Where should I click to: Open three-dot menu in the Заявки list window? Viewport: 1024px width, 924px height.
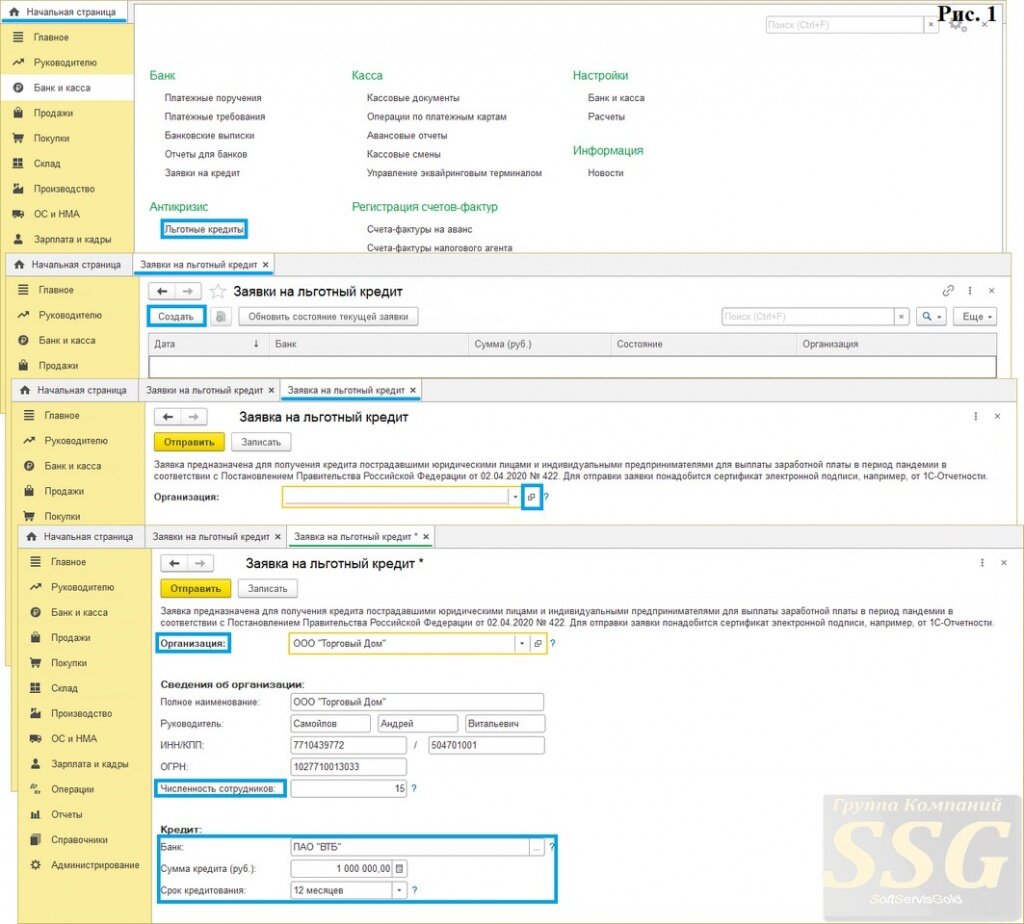tap(970, 291)
